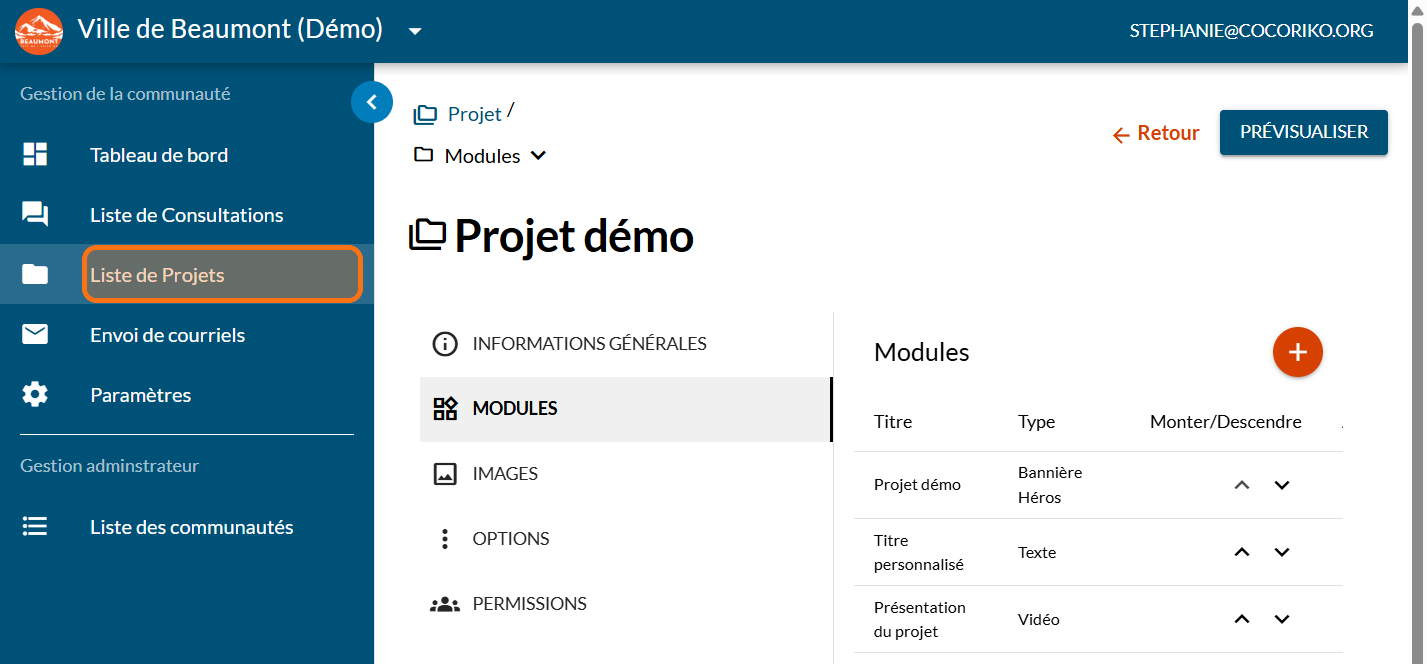Viewport: 1427px width, 664px height.
Task: Click the orange add module plus button
Action: [x=1297, y=352]
